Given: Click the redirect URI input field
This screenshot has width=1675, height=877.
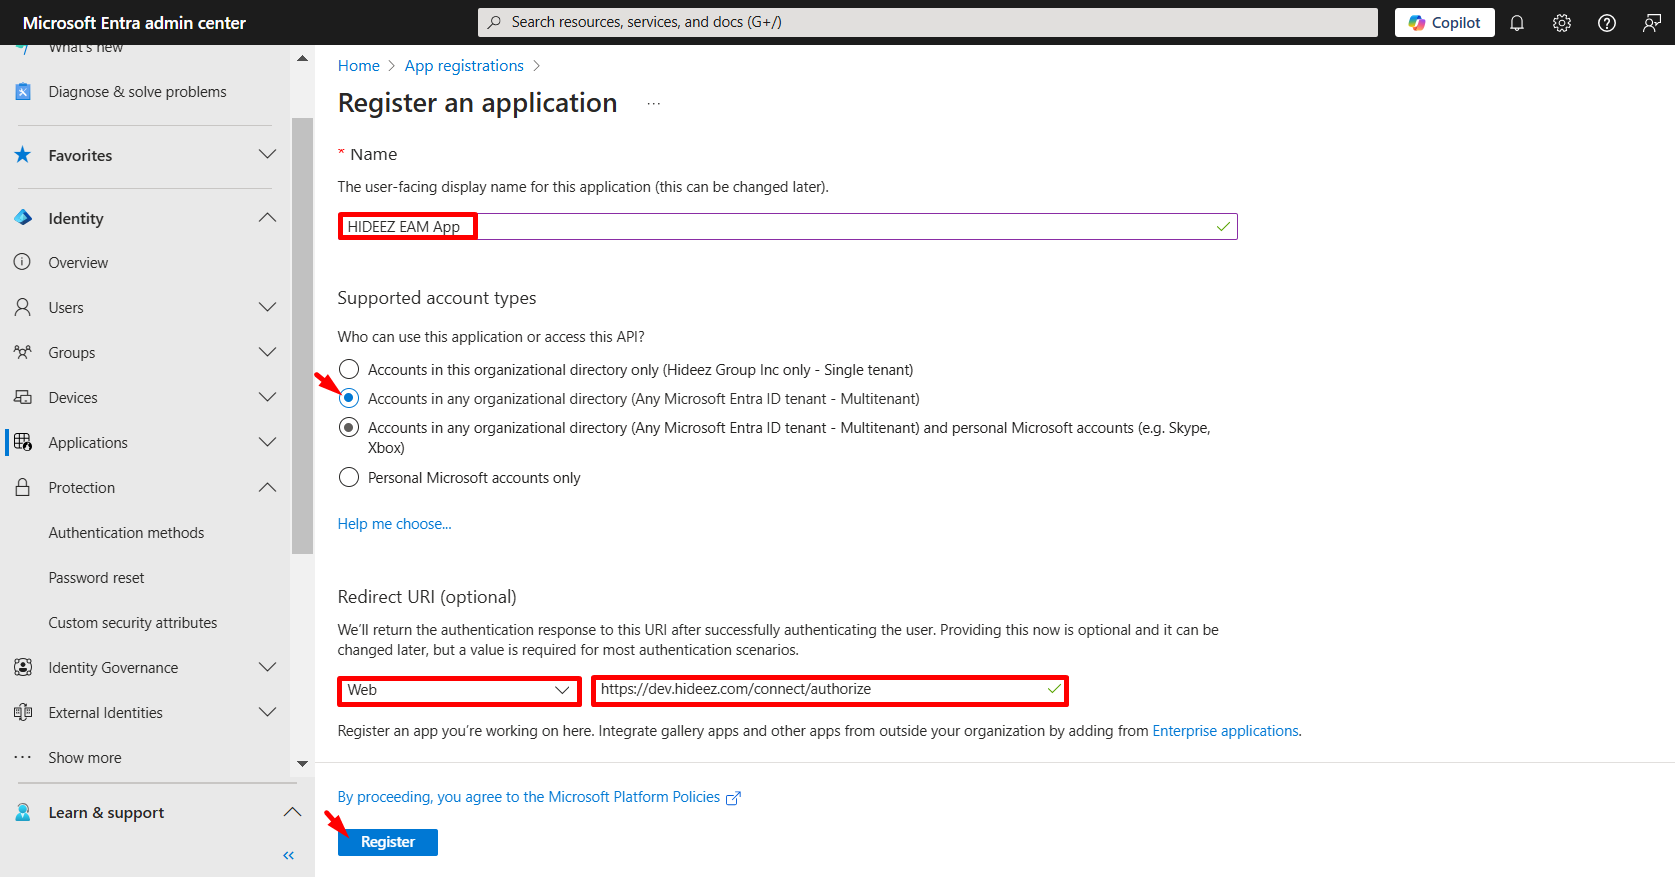Looking at the screenshot, I should [x=820, y=690].
